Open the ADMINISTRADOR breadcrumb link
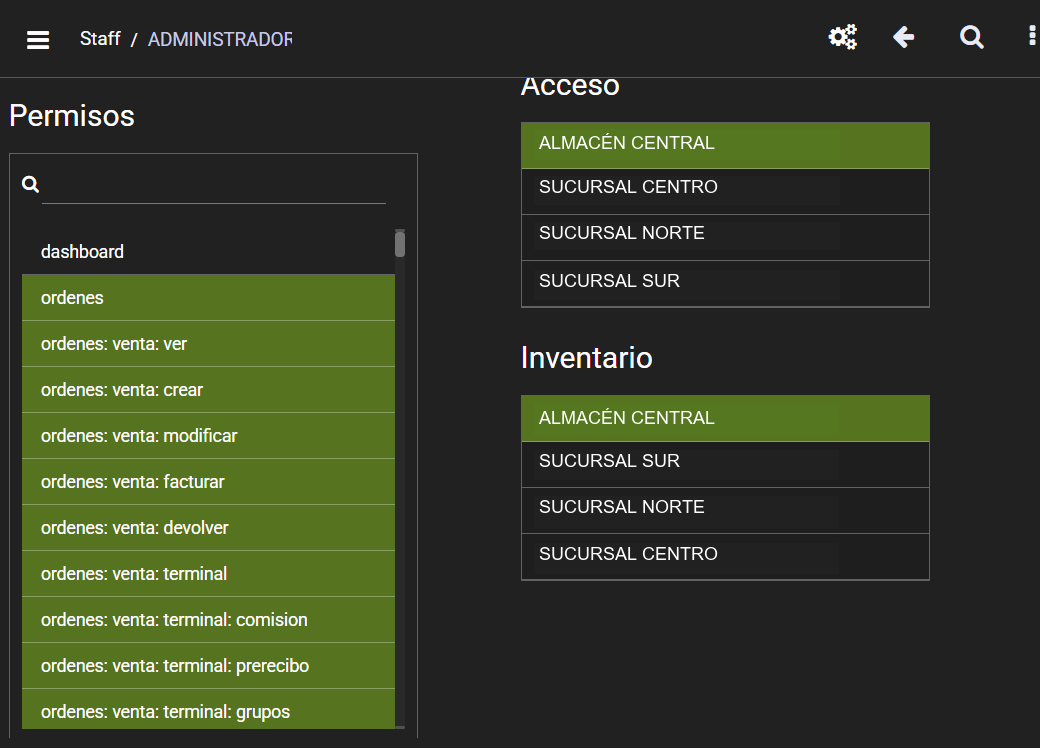 [x=220, y=39]
